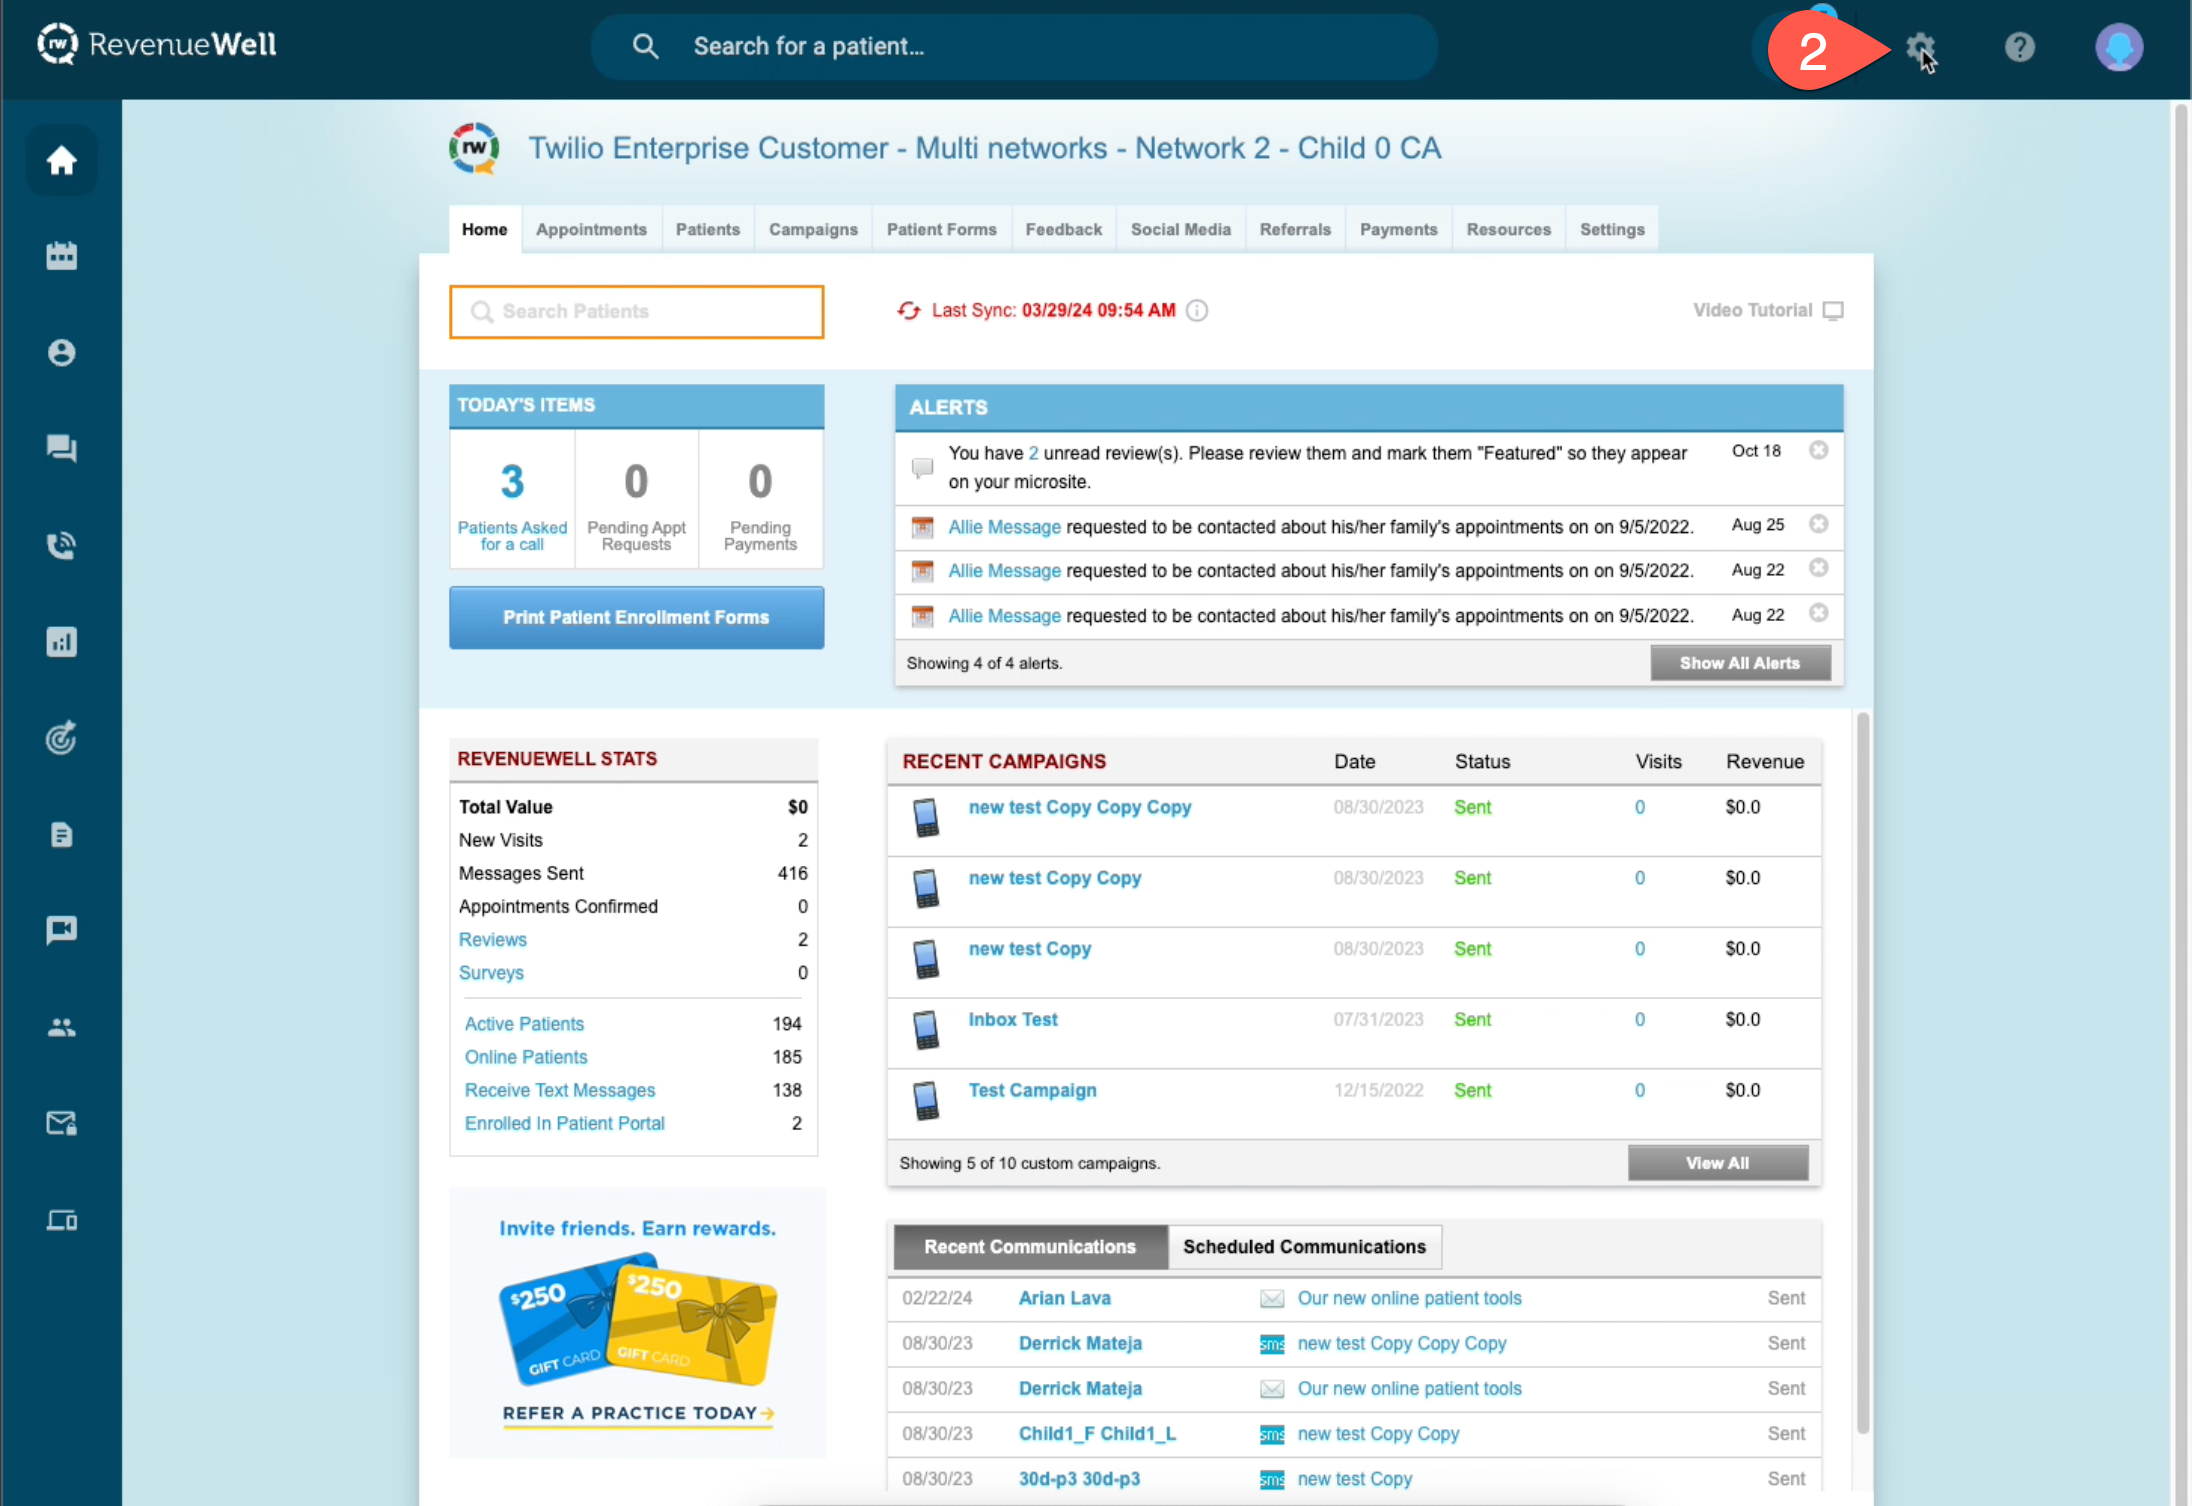Open the Active Patients link
The width and height of the screenshot is (2192, 1506).
point(524,1024)
